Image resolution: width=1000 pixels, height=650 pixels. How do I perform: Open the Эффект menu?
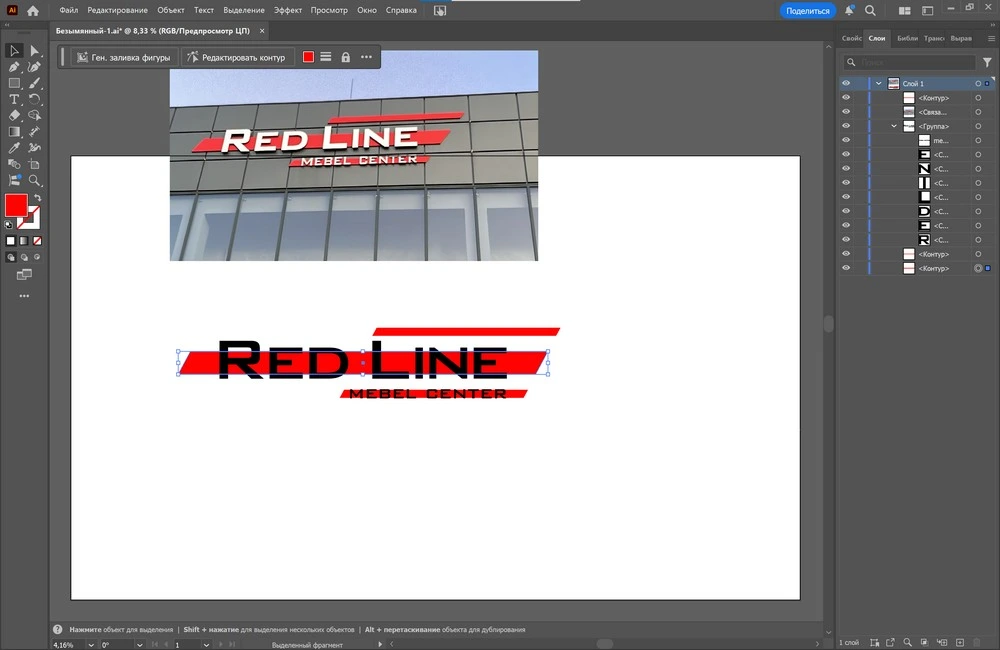288,10
